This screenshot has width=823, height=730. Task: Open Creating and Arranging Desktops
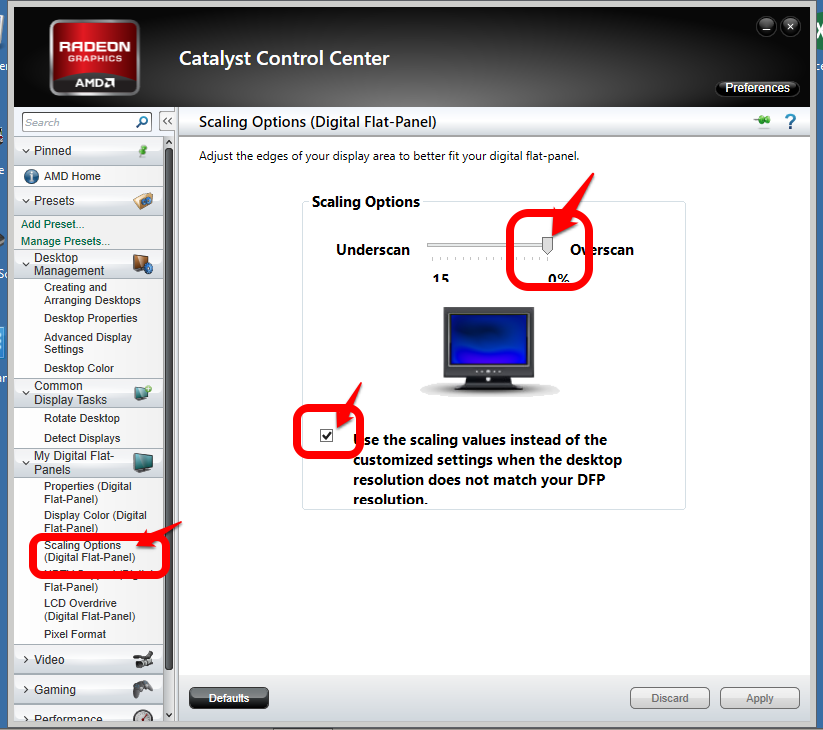(92, 294)
